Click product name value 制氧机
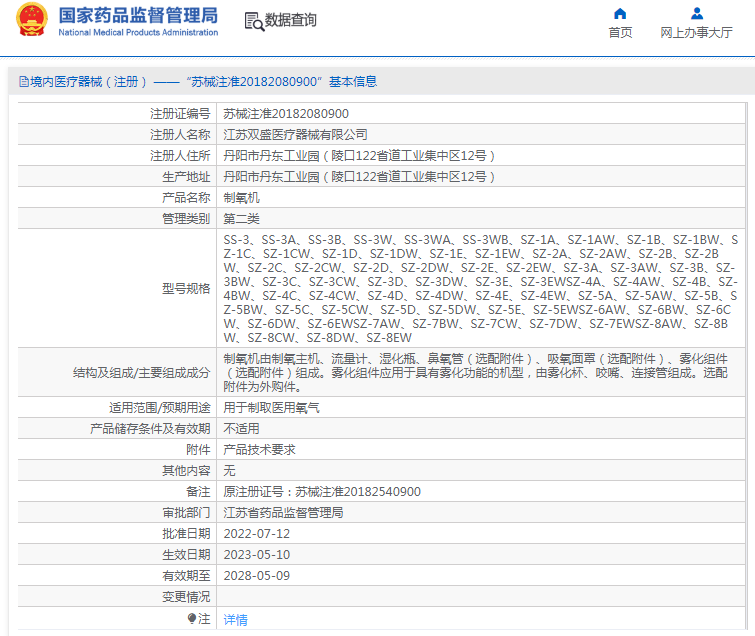Image resolution: width=755 pixels, height=636 pixels. tap(241, 197)
